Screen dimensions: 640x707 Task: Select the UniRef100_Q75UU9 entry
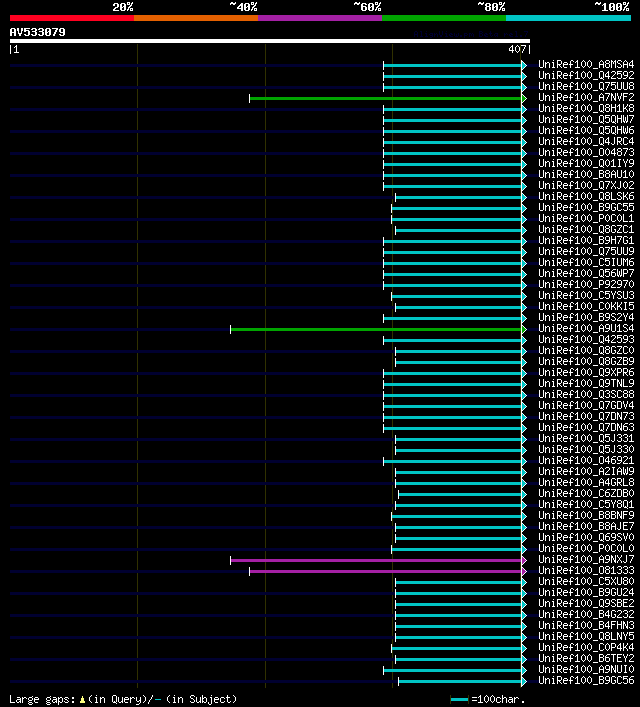[586, 251]
